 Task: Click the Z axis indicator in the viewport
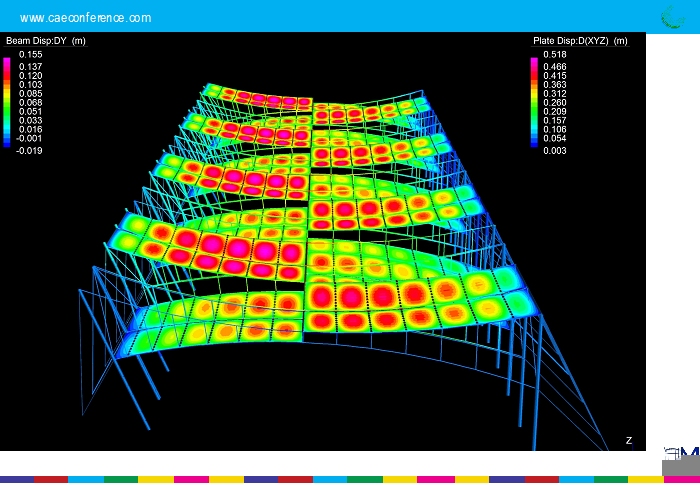(629, 440)
